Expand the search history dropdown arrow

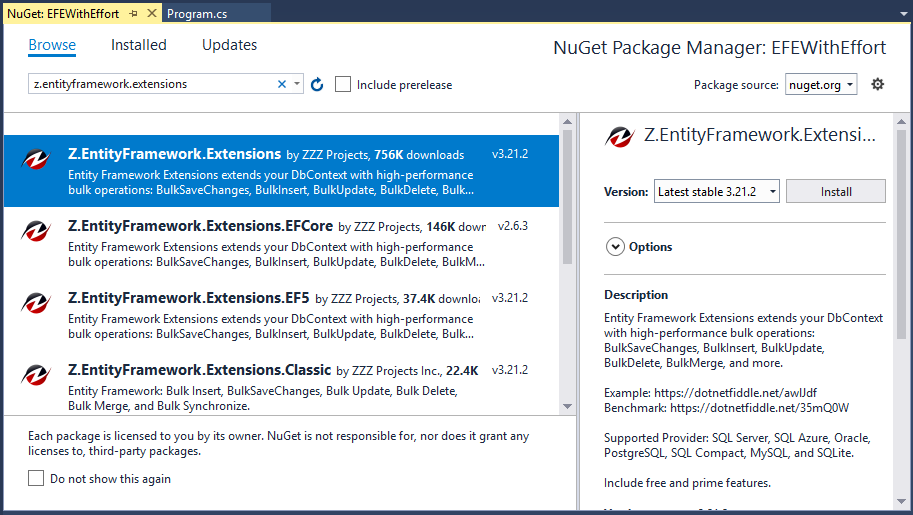click(x=297, y=84)
